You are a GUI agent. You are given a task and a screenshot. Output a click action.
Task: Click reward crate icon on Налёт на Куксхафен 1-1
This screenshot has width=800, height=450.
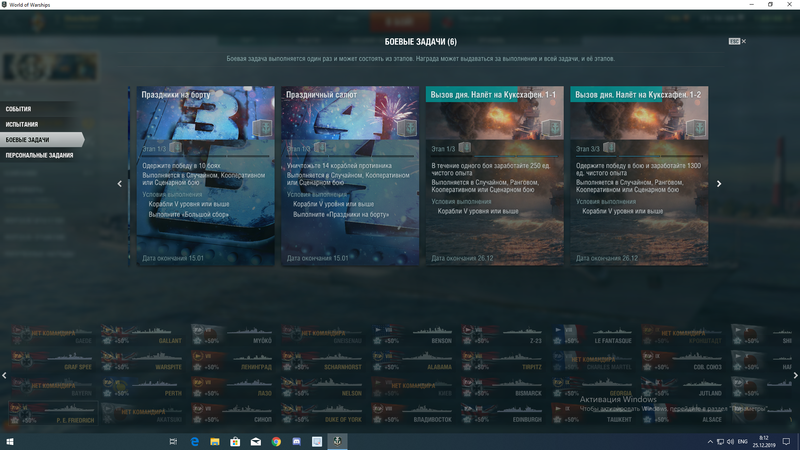coord(550,128)
